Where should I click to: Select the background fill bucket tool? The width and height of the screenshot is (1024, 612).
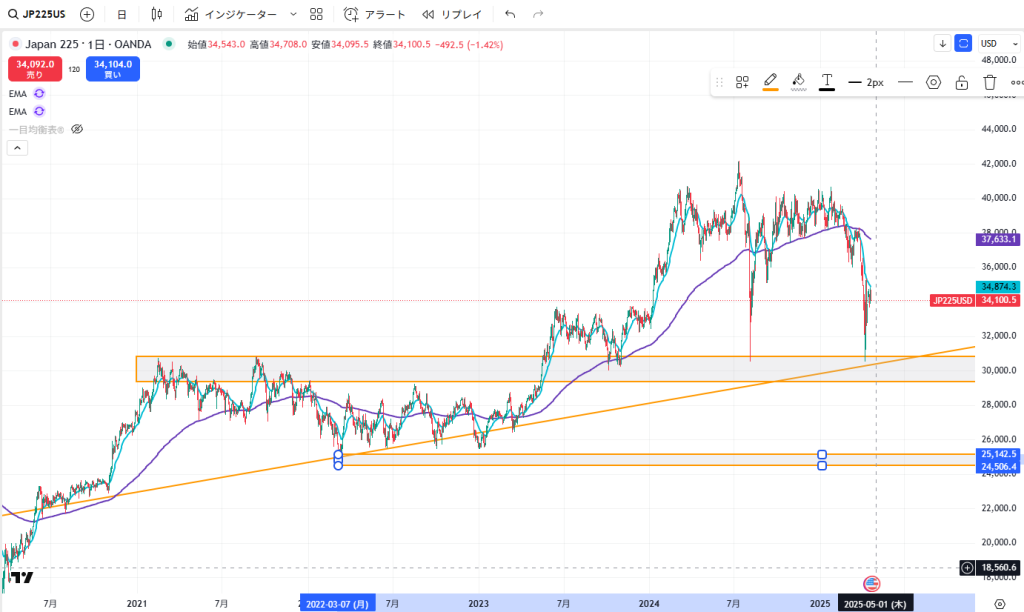coord(798,82)
